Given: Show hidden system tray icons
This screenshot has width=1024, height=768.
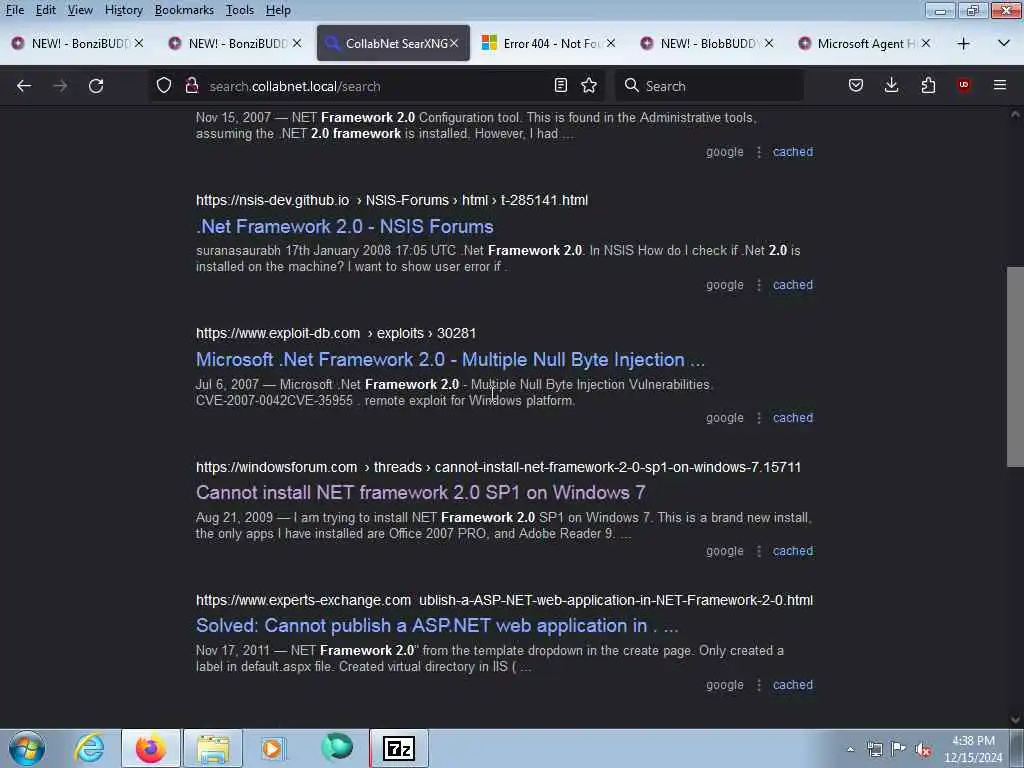Looking at the screenshot, I should tap(850, 749).
